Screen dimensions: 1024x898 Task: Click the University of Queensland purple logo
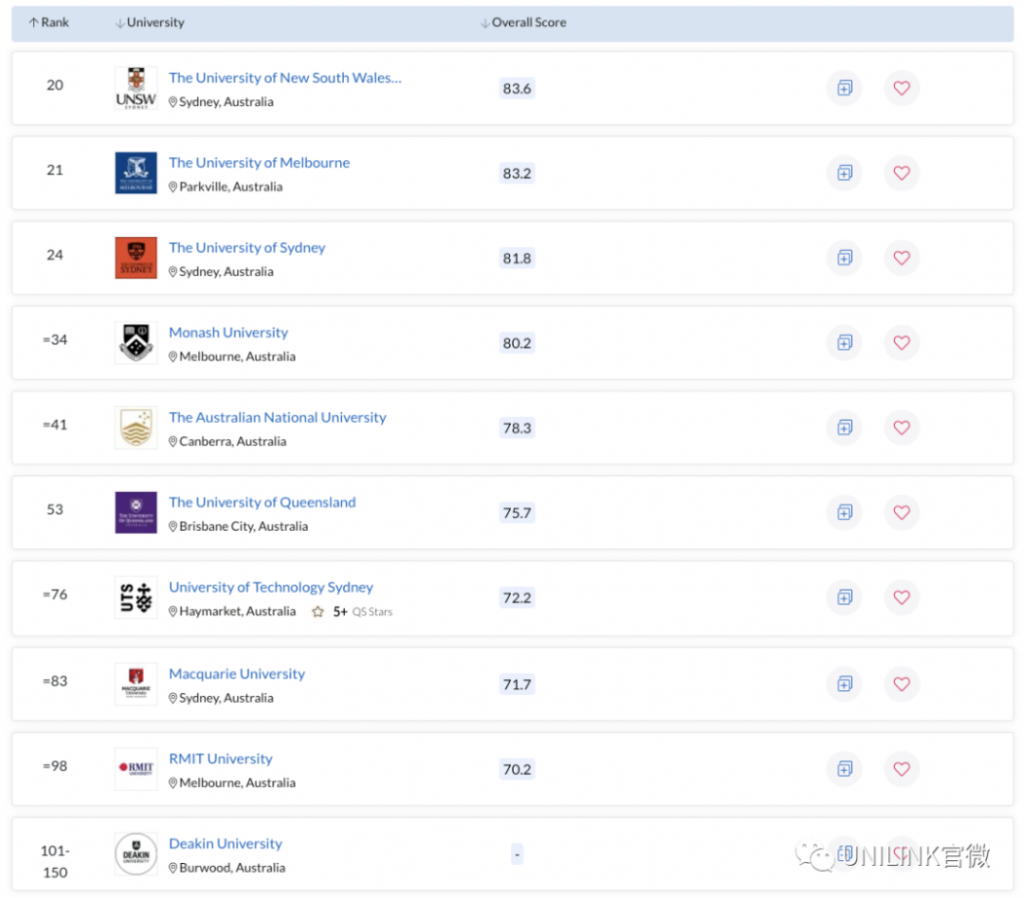pos(136,513)
